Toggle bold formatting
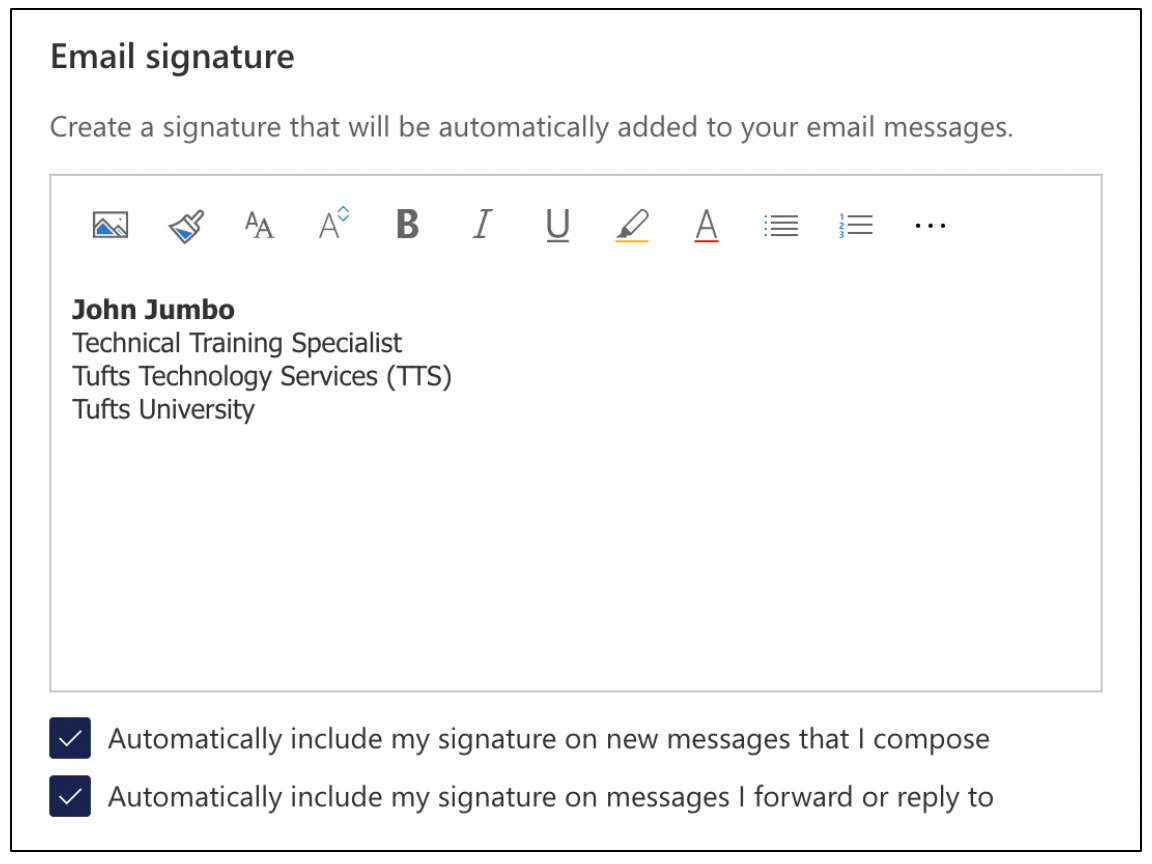Image resolution: width=1152 pixels, height=864 pixels. coord(408,224)
